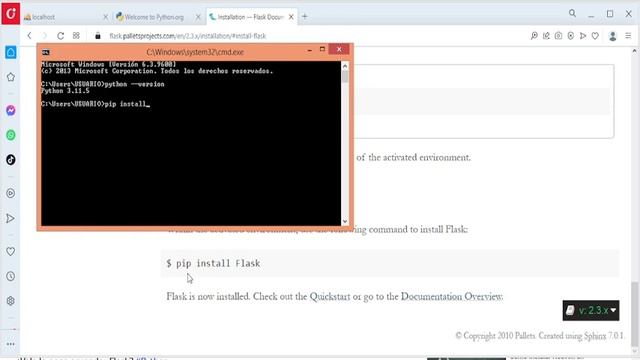
Task: Maximize the cmd.exe window
Action: (x=322, y=49)
